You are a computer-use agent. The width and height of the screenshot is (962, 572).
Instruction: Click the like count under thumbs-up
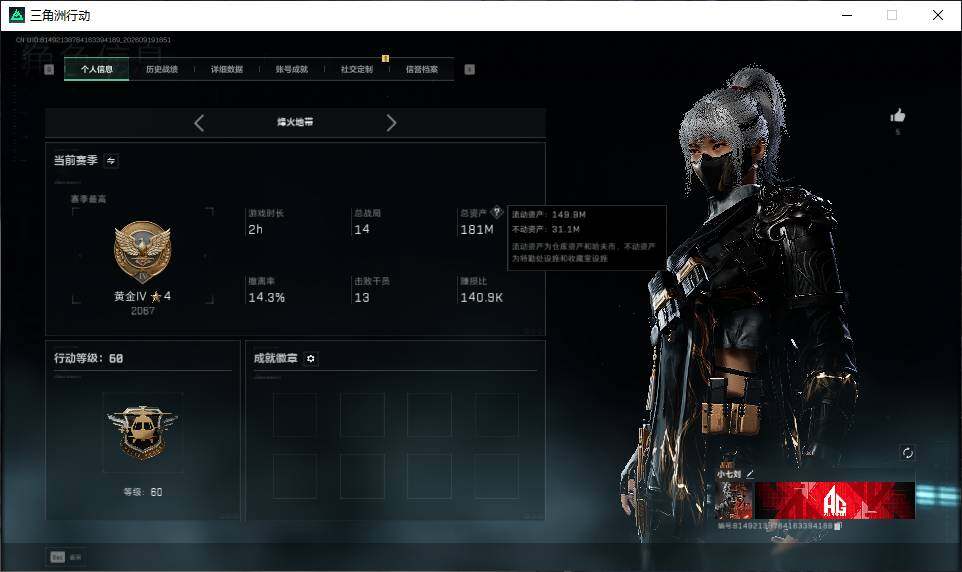[x=898, y=132]
